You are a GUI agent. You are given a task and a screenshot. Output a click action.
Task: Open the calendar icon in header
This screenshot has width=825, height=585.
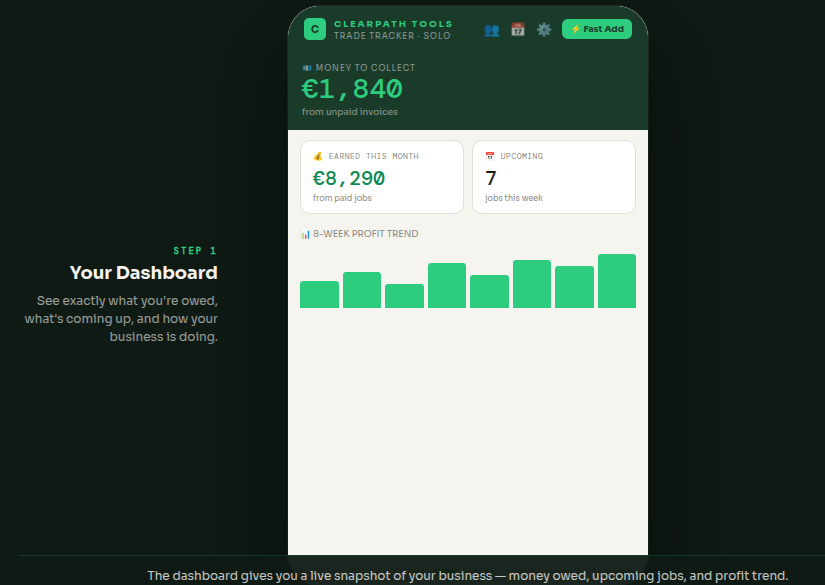coord(518,29)
